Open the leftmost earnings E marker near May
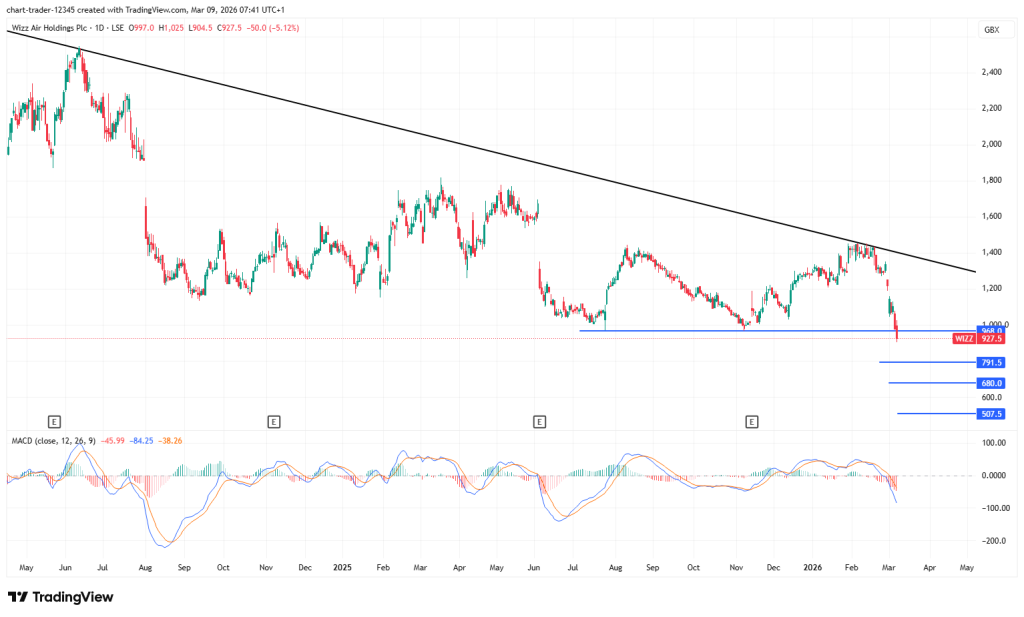1024x617 pixels. (54, 422)
